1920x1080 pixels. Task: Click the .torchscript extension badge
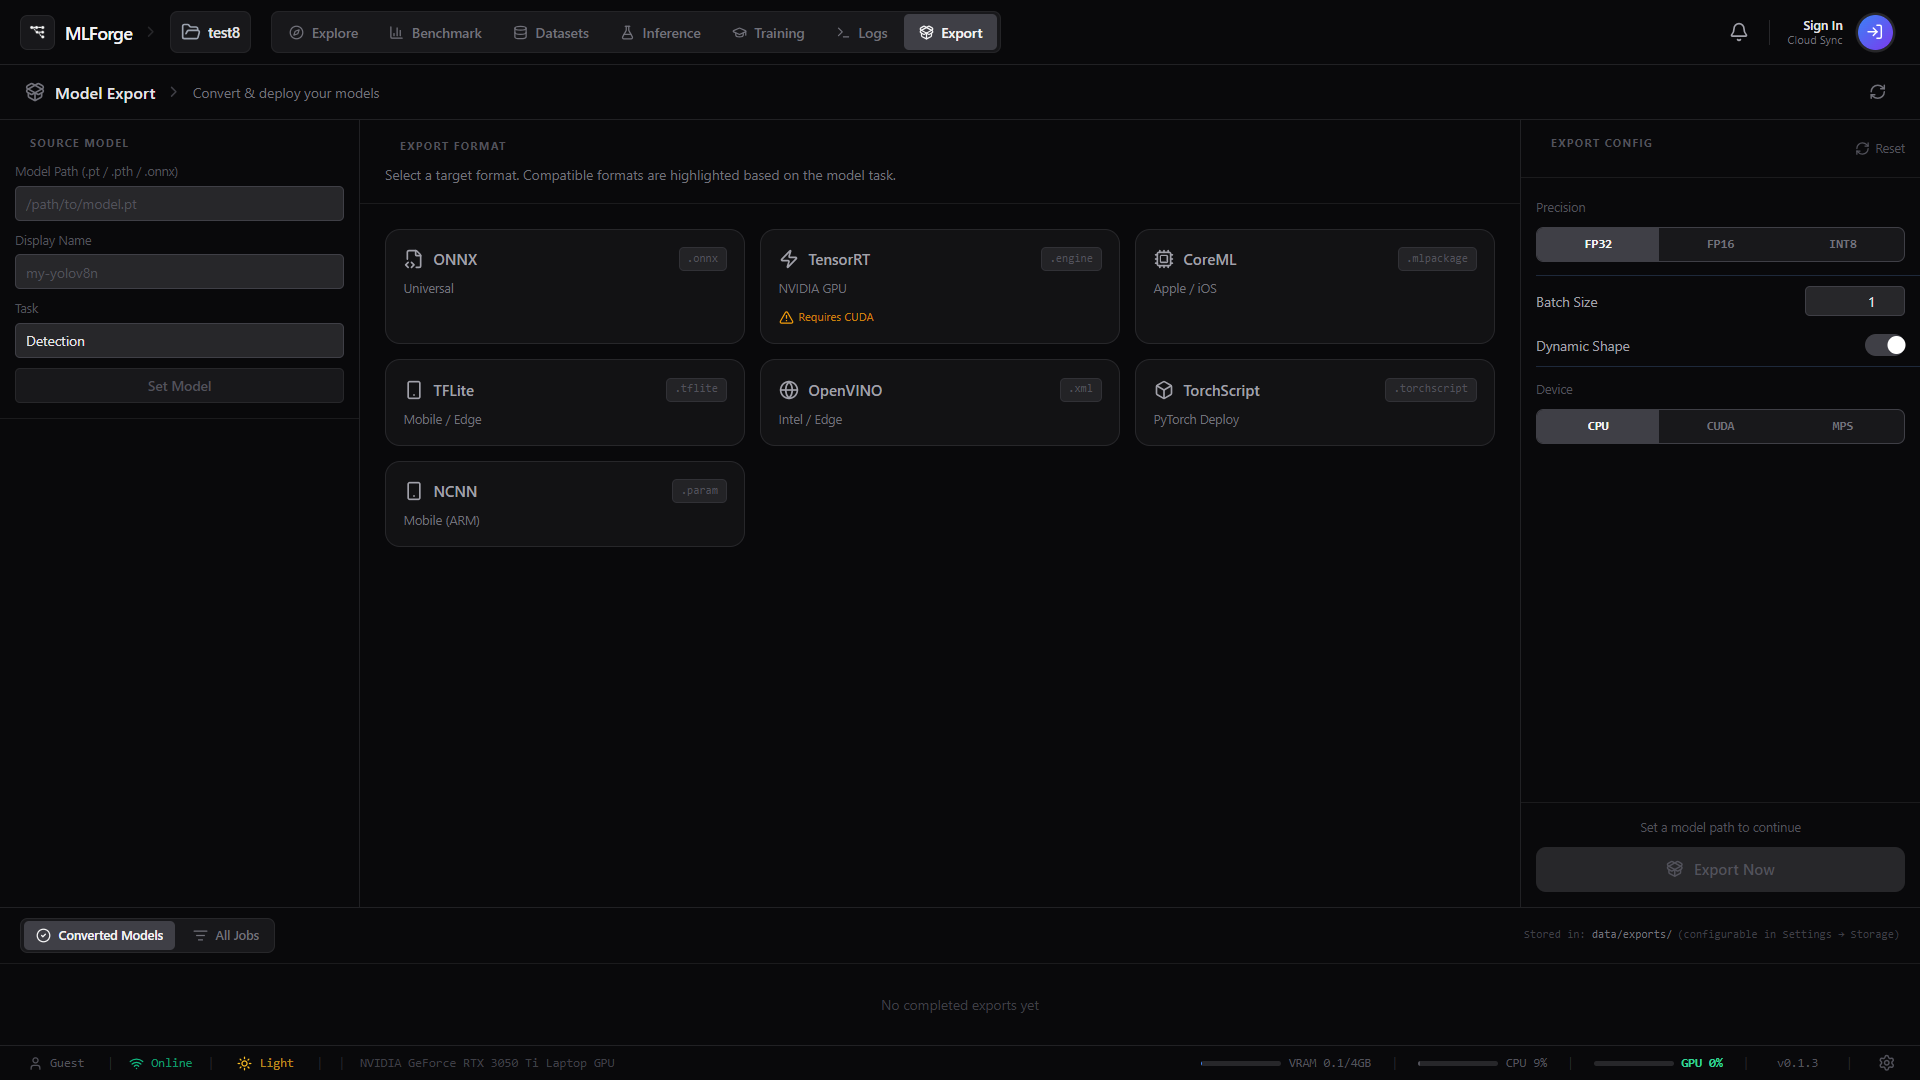(x=1431, y=389)
